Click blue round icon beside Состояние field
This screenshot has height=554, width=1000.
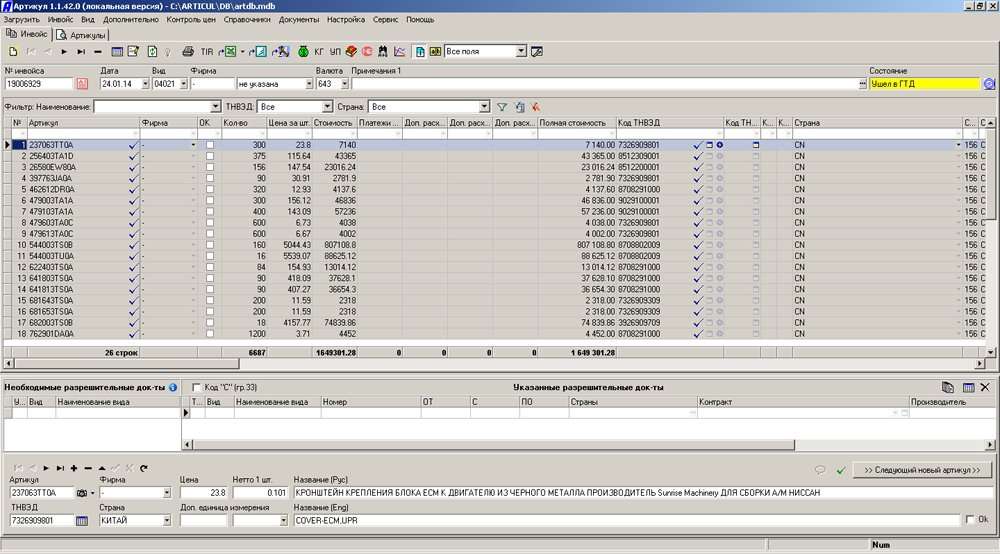click(x=989, y=84)
